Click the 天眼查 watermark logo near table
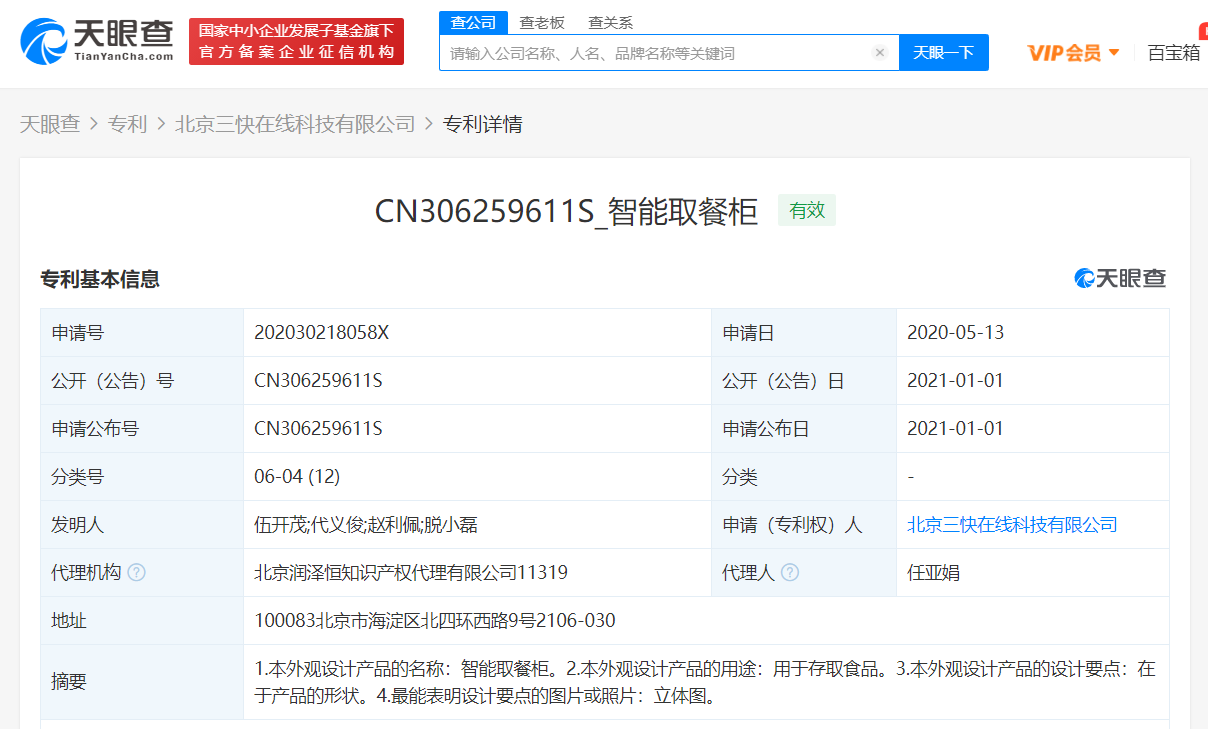This screenshot has width=1208, height=729. tap(1119, 279)
